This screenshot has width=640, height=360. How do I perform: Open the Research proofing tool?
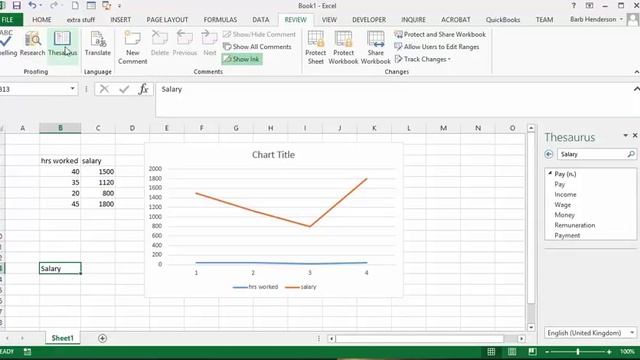click(x=32, y=44)
